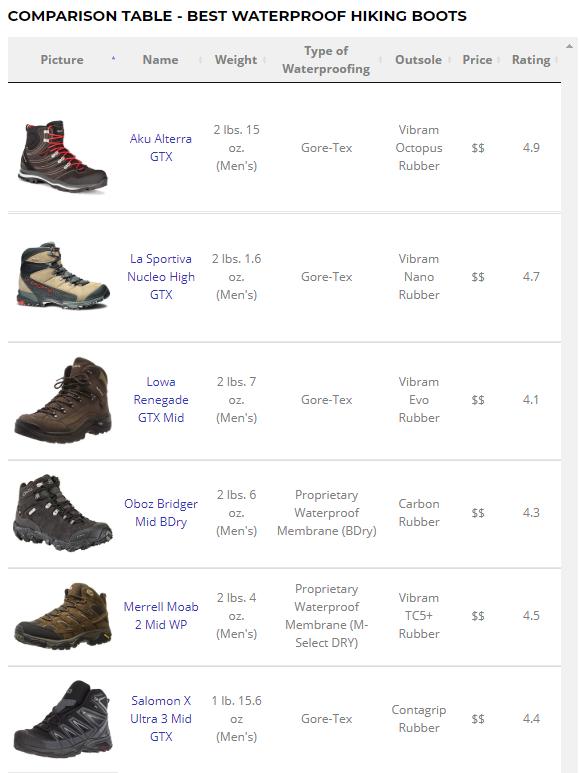Visit the Merrell Moab 2 Mid WP link
579x773 pixels.
pyautogui.click(x=161, y=616)
